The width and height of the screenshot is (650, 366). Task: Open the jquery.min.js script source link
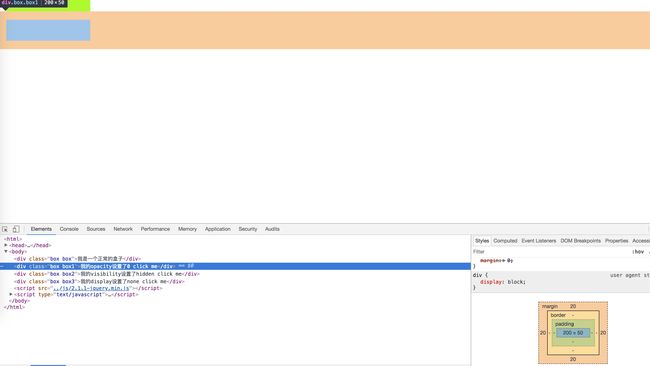coord(92,288)
